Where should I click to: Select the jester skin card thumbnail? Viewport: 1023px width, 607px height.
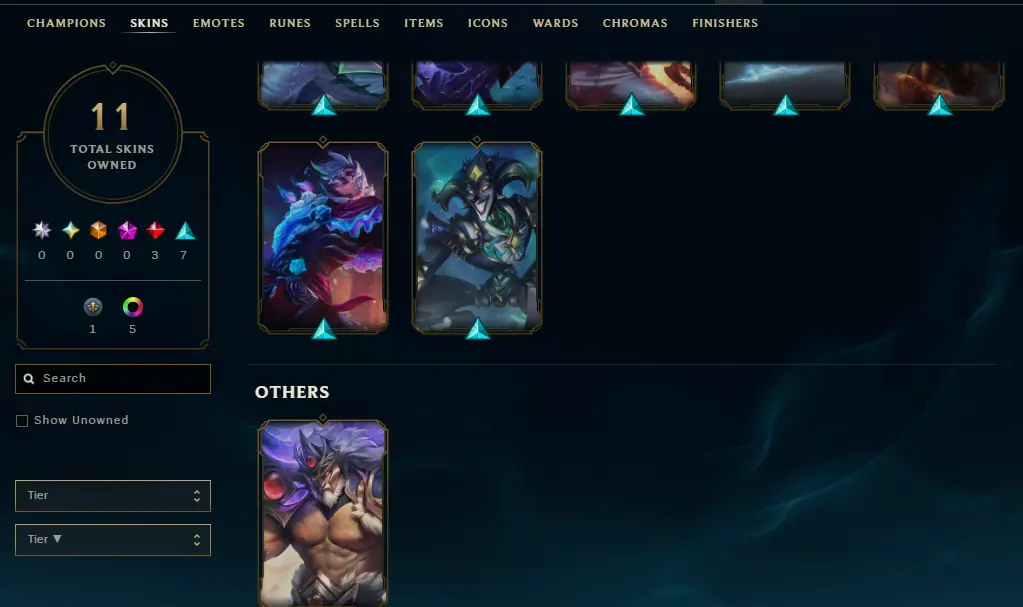[x=477, y=237]
